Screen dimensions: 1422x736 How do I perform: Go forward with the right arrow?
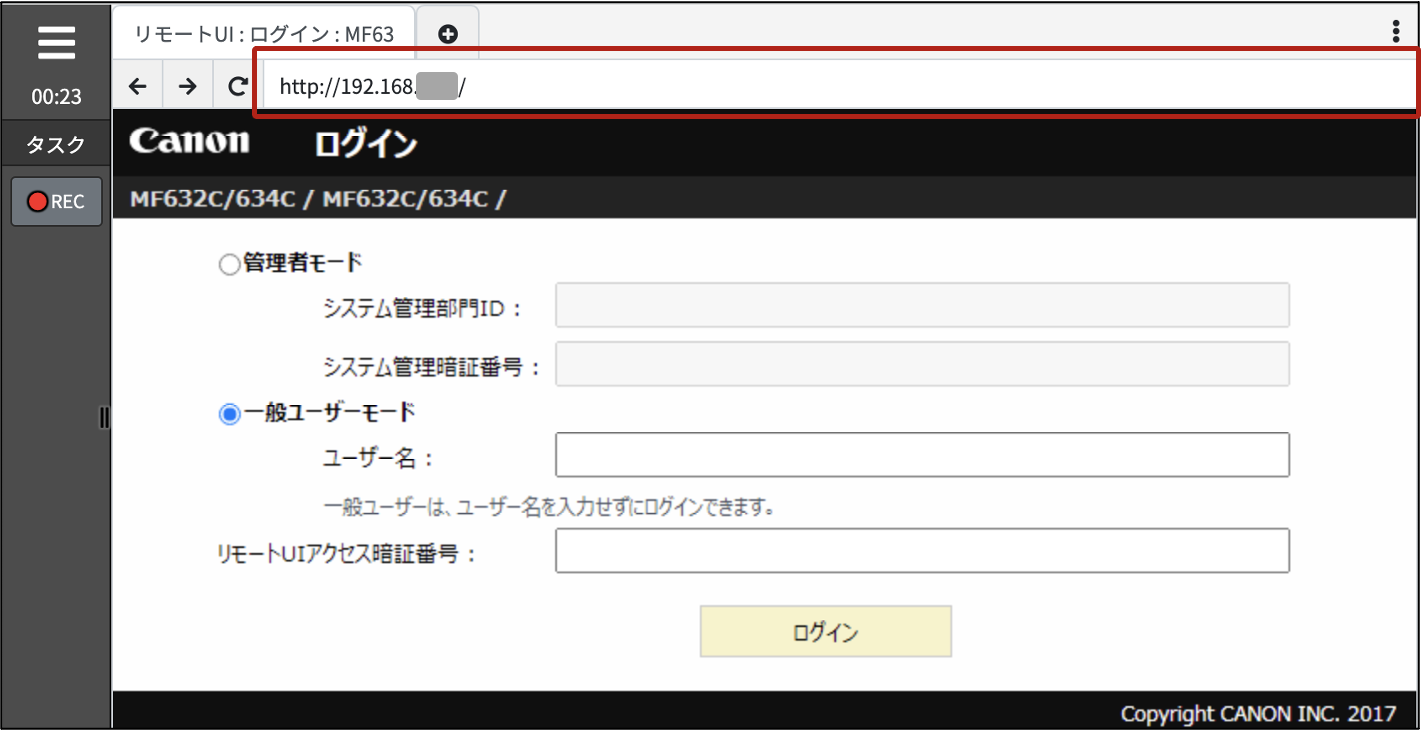(187, 86)
